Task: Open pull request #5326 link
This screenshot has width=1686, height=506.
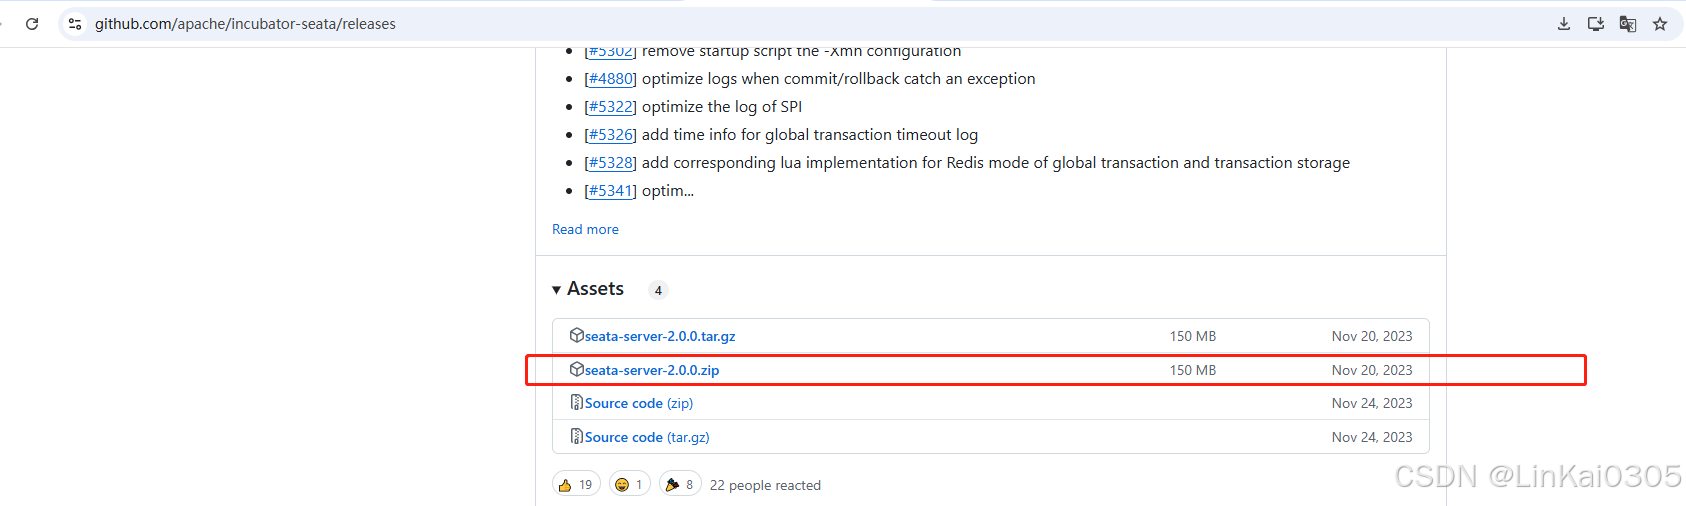Action: pyautogui.click(x=610, y=134)
